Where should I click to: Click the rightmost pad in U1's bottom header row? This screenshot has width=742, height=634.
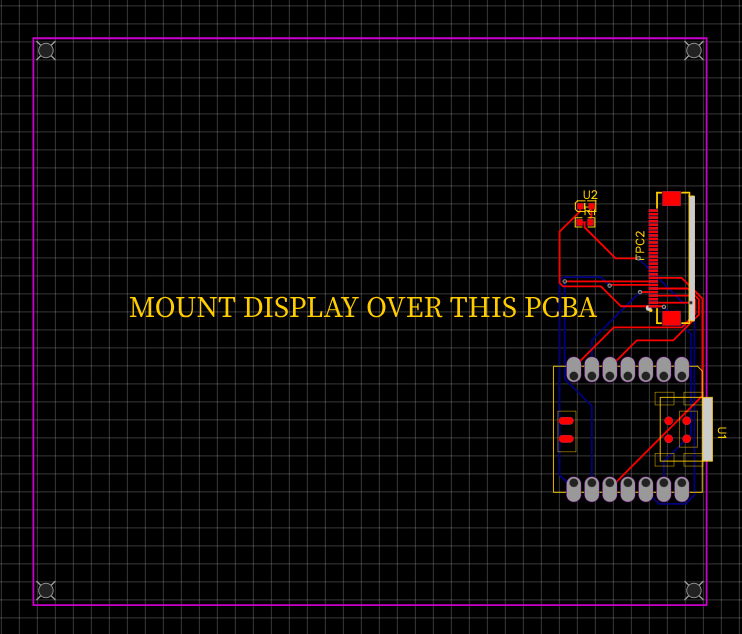(682, 489)
